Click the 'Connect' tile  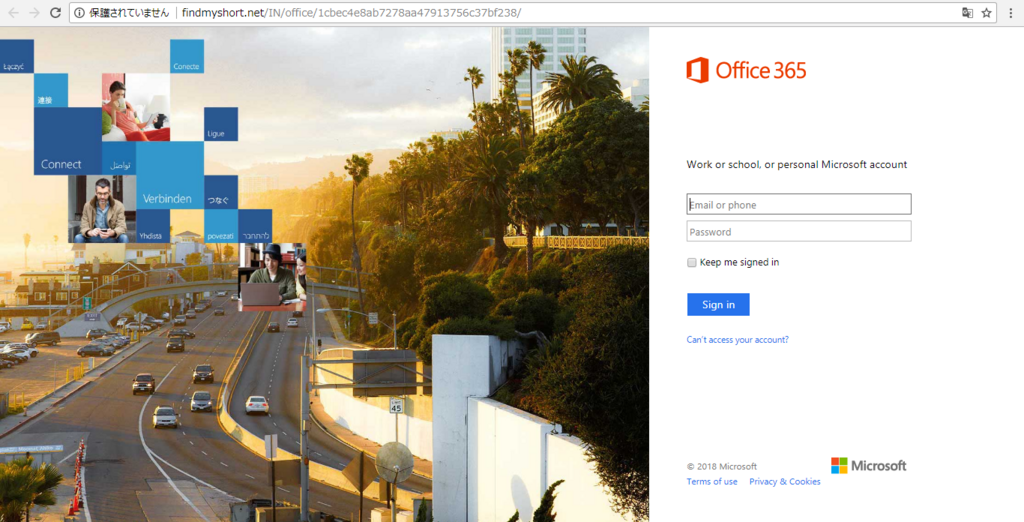(x=68, y=141)
